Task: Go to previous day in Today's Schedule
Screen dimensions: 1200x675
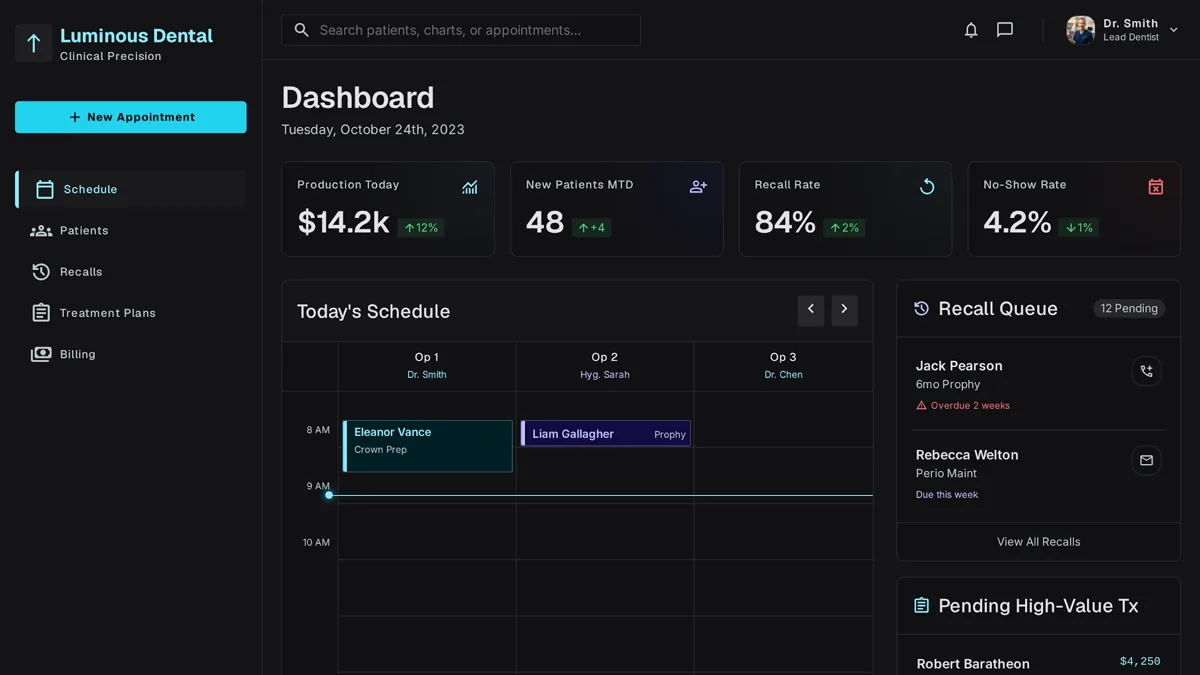Action: pyautogui.click(x=811, y=310)
